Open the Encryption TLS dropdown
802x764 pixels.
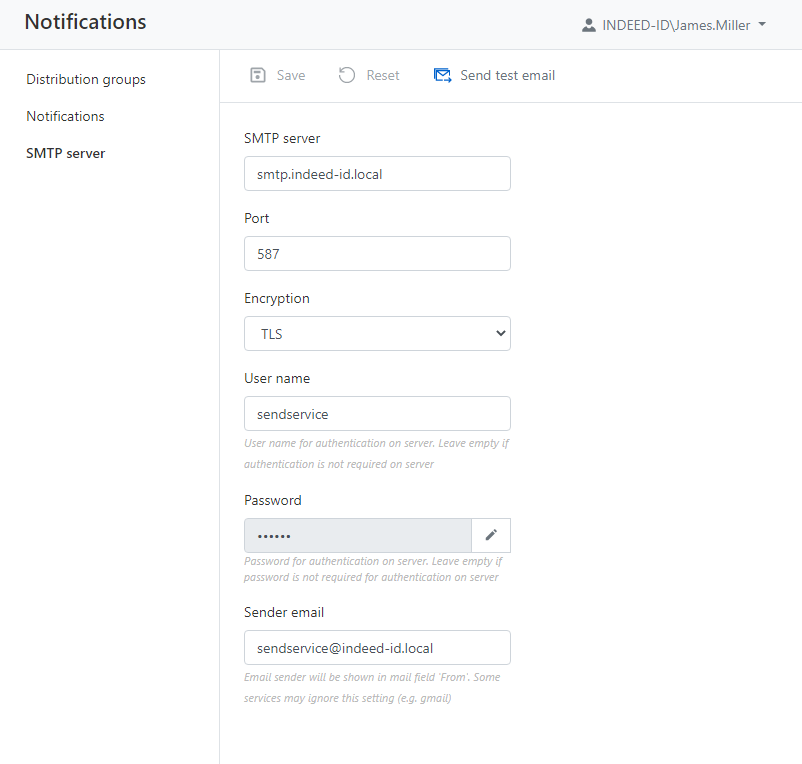(x=377, y=334)
